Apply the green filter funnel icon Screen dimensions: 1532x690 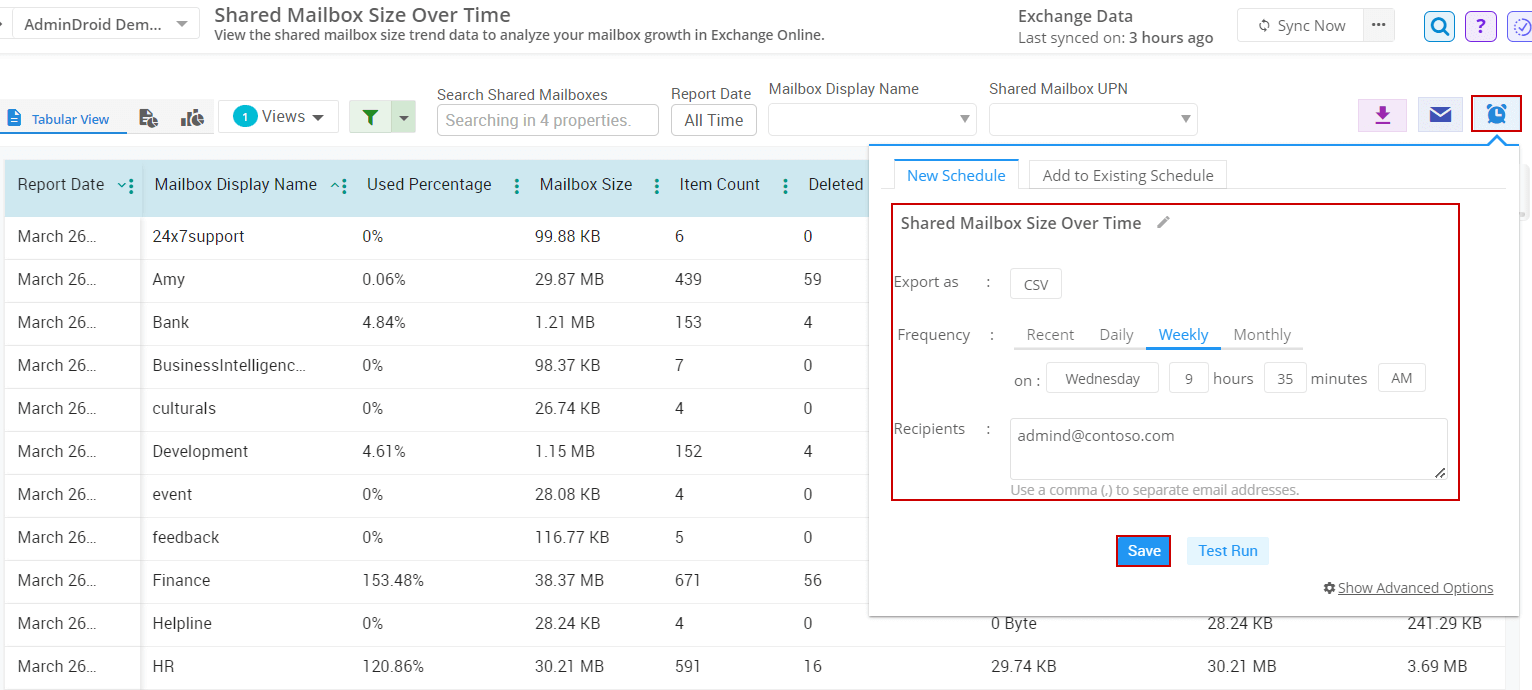tap(369, 116)
